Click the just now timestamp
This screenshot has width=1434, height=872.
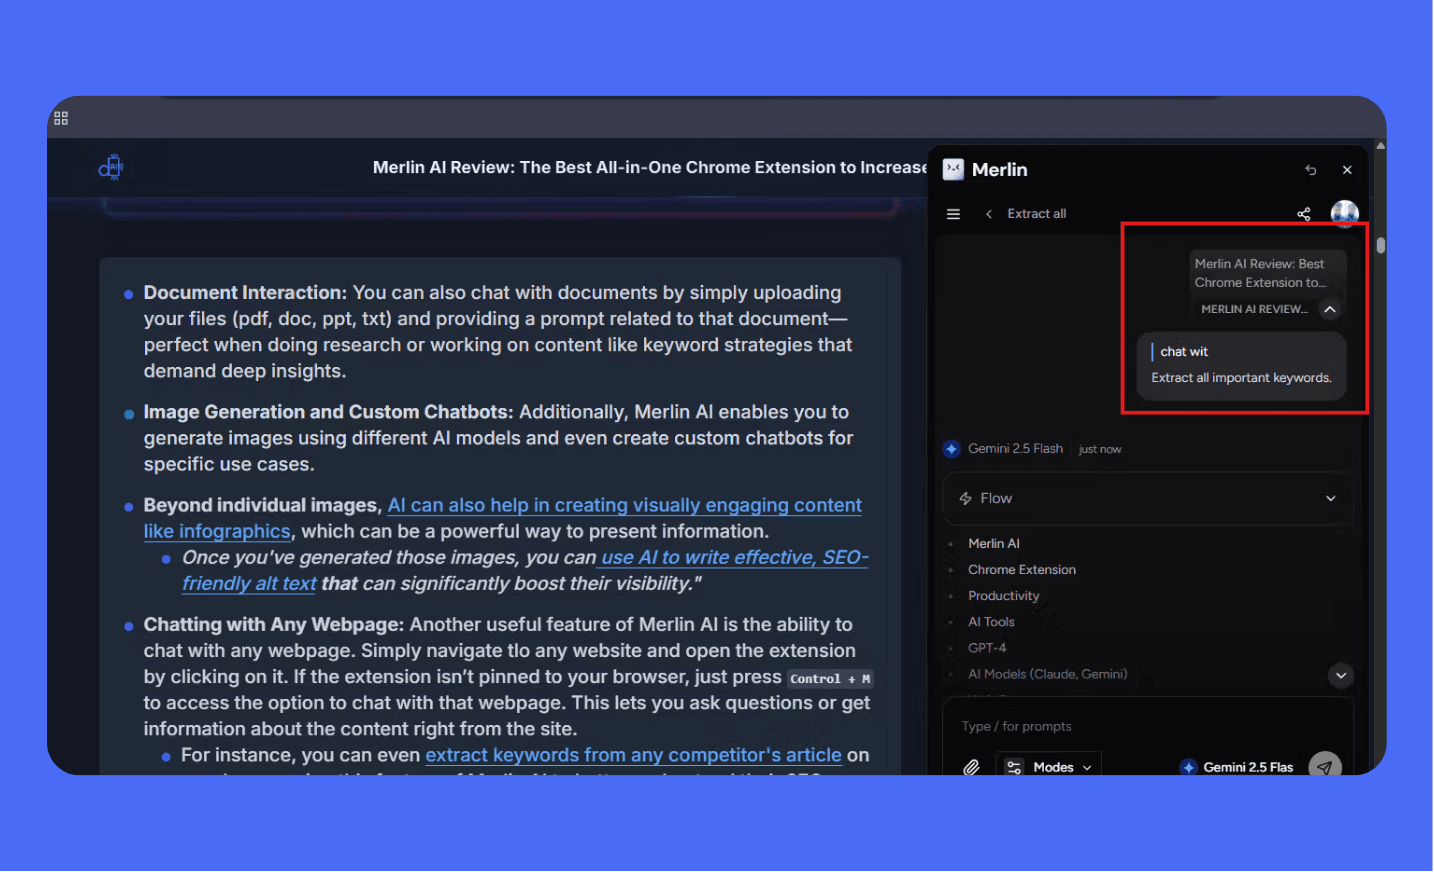click(x=1100, y=450)
